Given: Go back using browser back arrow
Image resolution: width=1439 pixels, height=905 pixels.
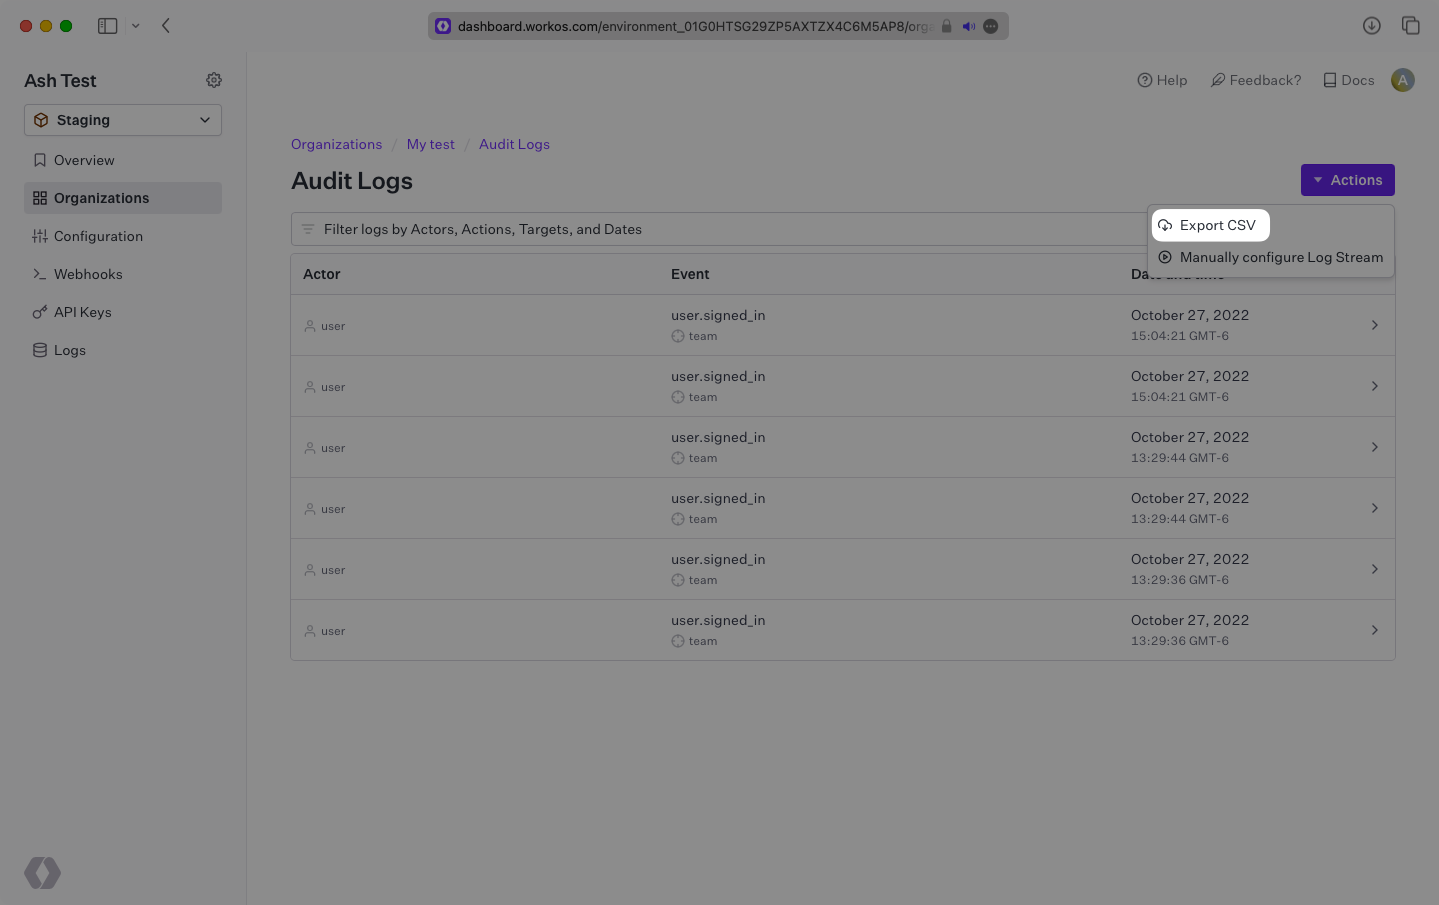Looking at the screenshot, I should (166, 26).
